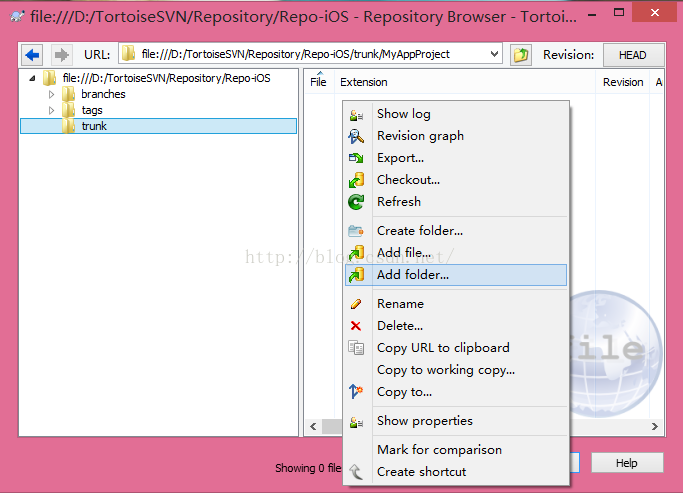Viewport: 683px width, 493px height.
Task: Select the Copy to branch icon
Action: [356, 392]
